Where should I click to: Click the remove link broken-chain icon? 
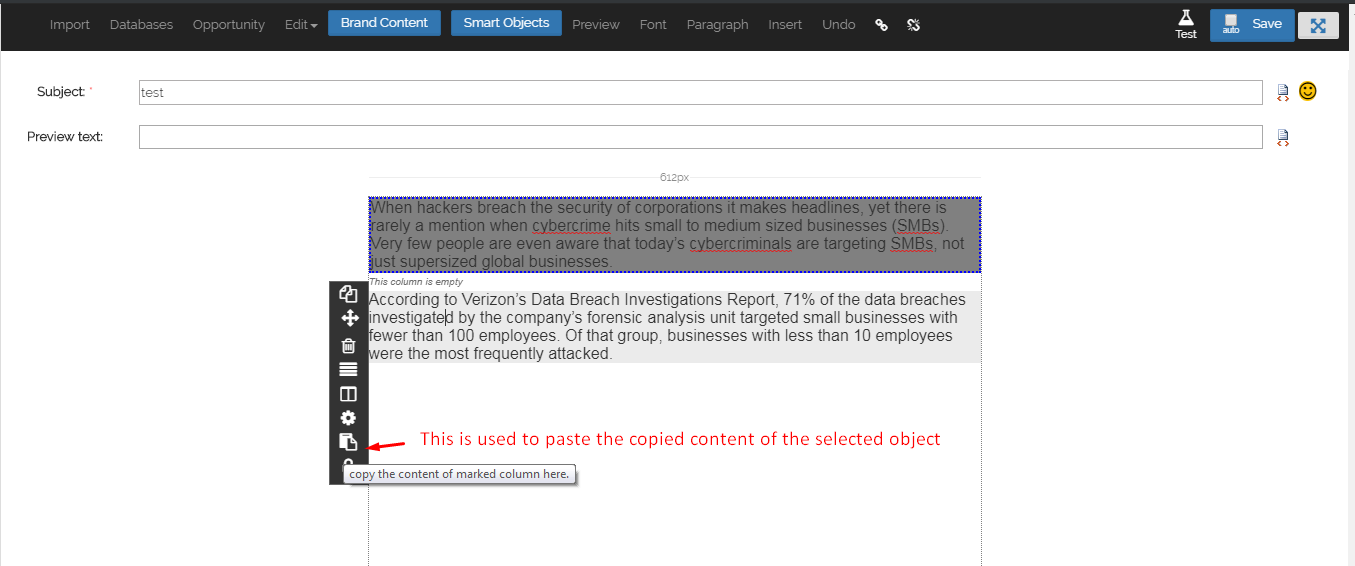click(913, 25)
